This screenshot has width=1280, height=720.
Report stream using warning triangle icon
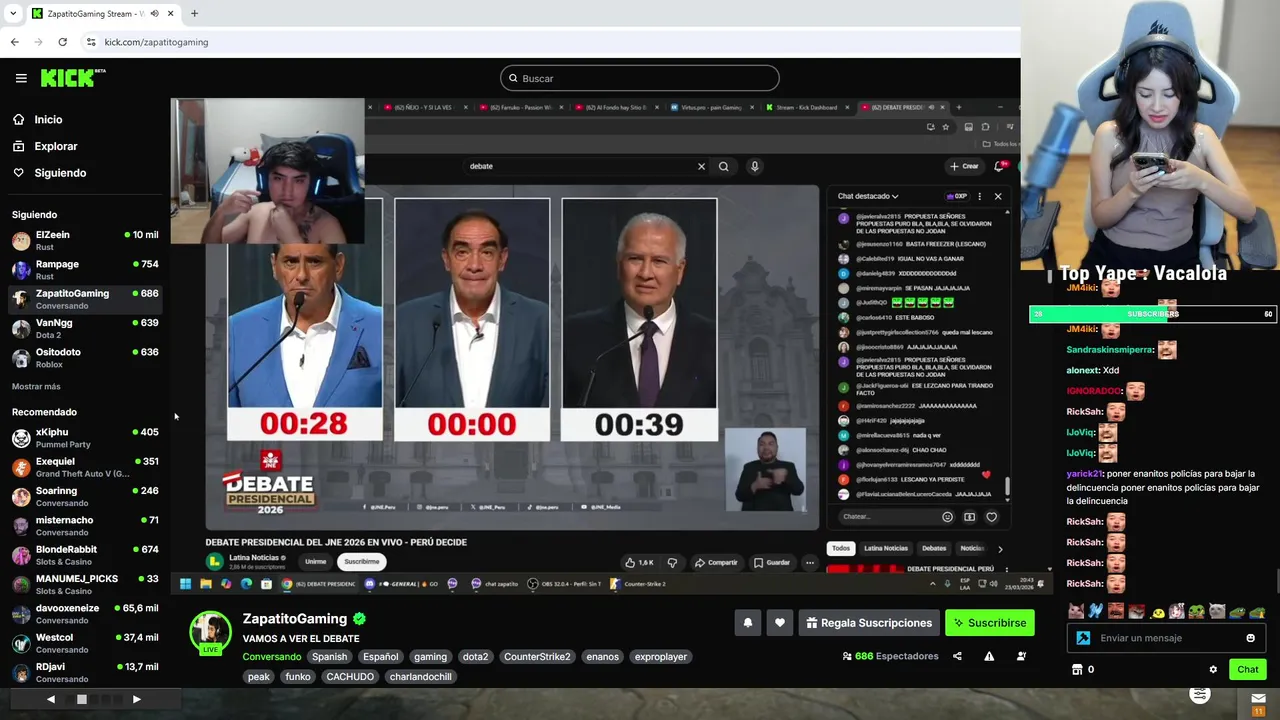[x=989, y=656]
